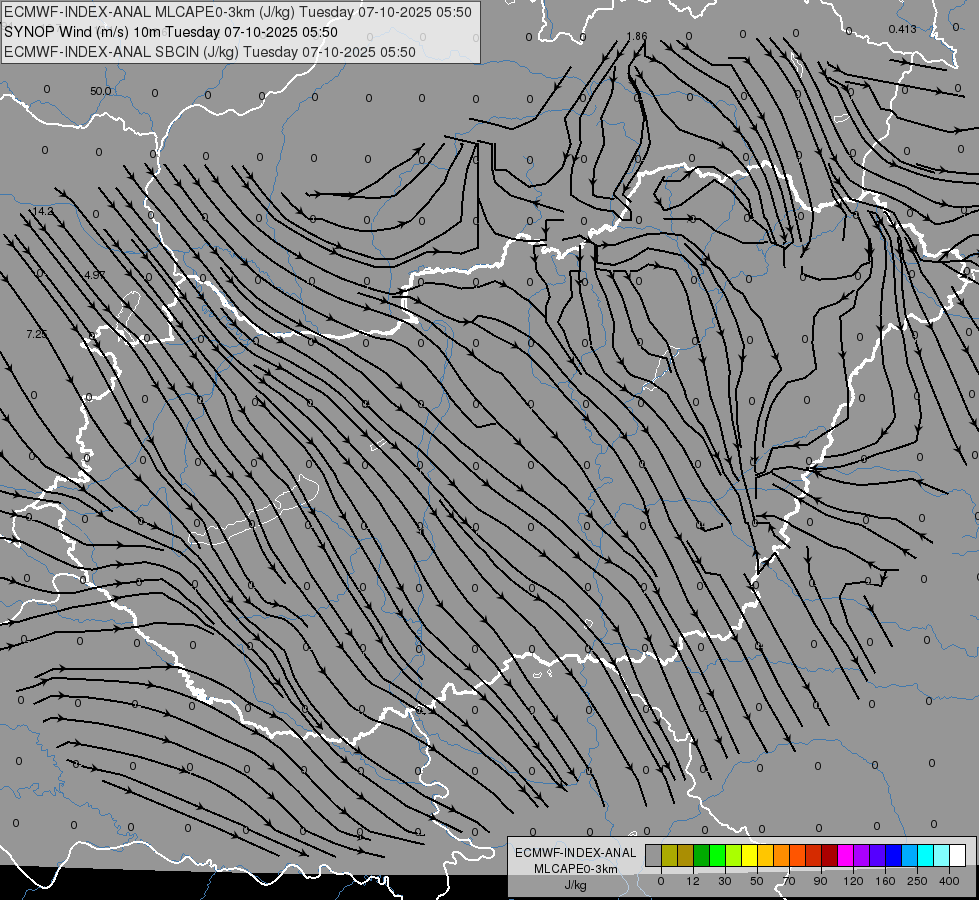The image size is (979, 900).
Task: Click the SYNOP Wind 10m title line
Action: pyautogui.click(x=171, y=32)
